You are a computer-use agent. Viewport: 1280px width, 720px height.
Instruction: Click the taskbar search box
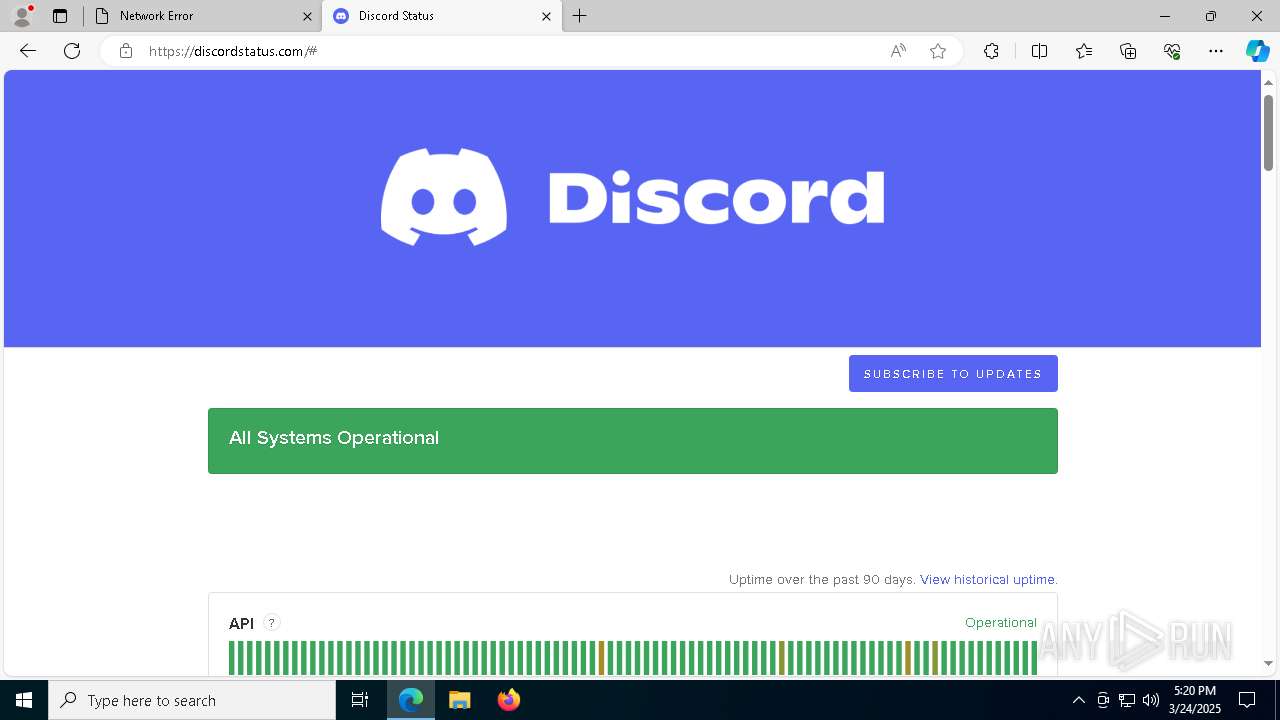click(192, 700)
